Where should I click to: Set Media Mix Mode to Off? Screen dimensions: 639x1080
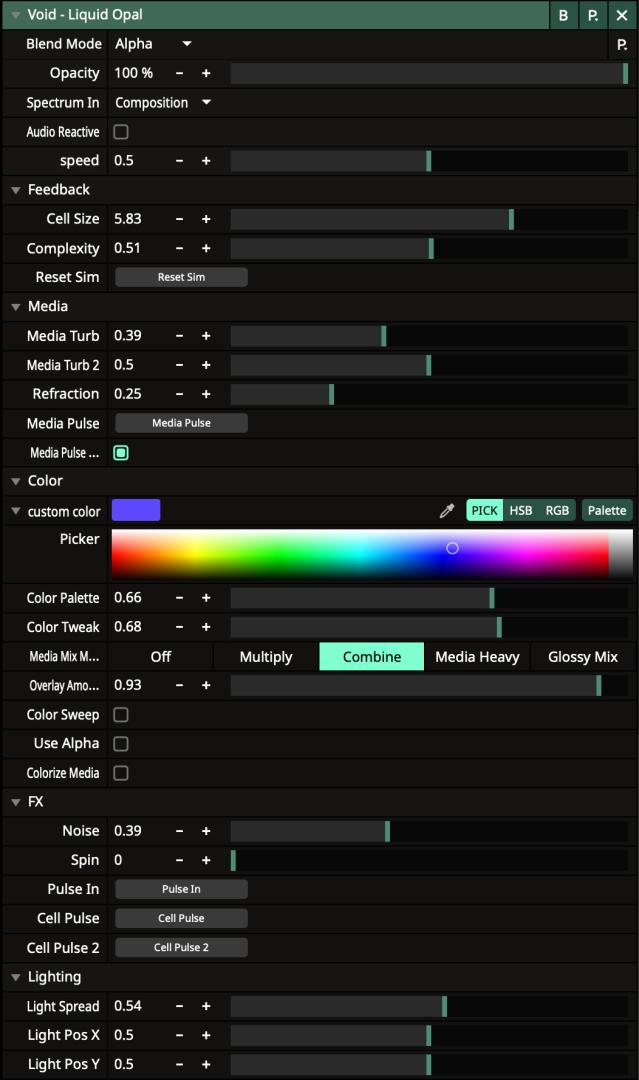160,656
